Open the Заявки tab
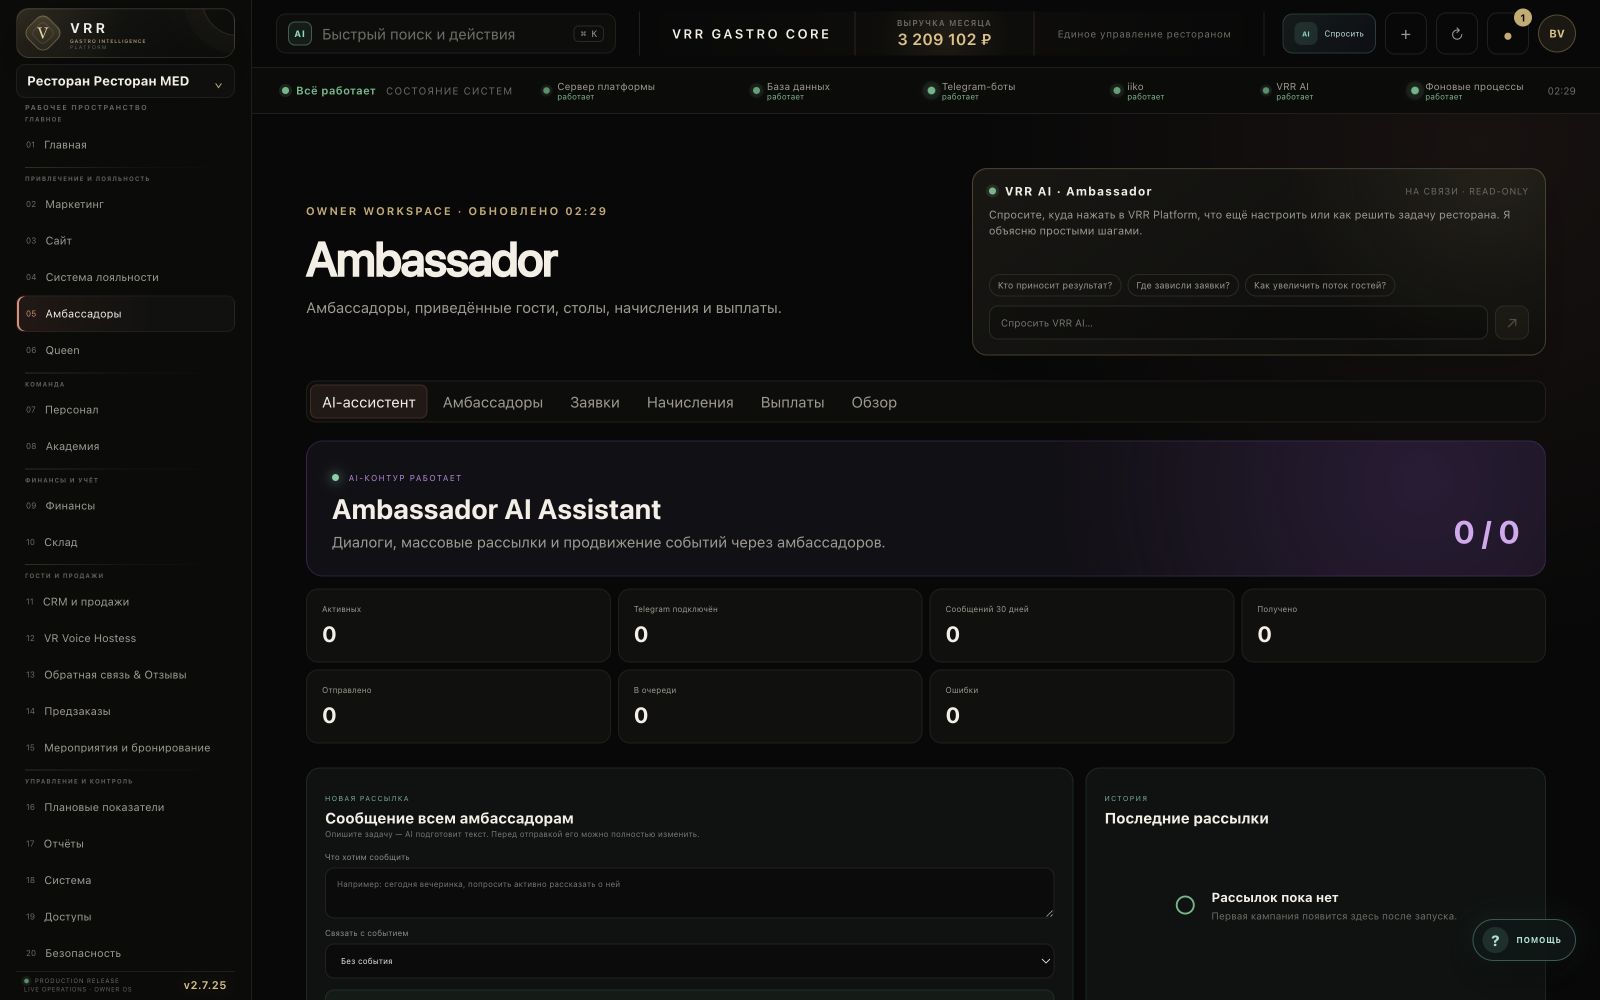 (594, 402)
